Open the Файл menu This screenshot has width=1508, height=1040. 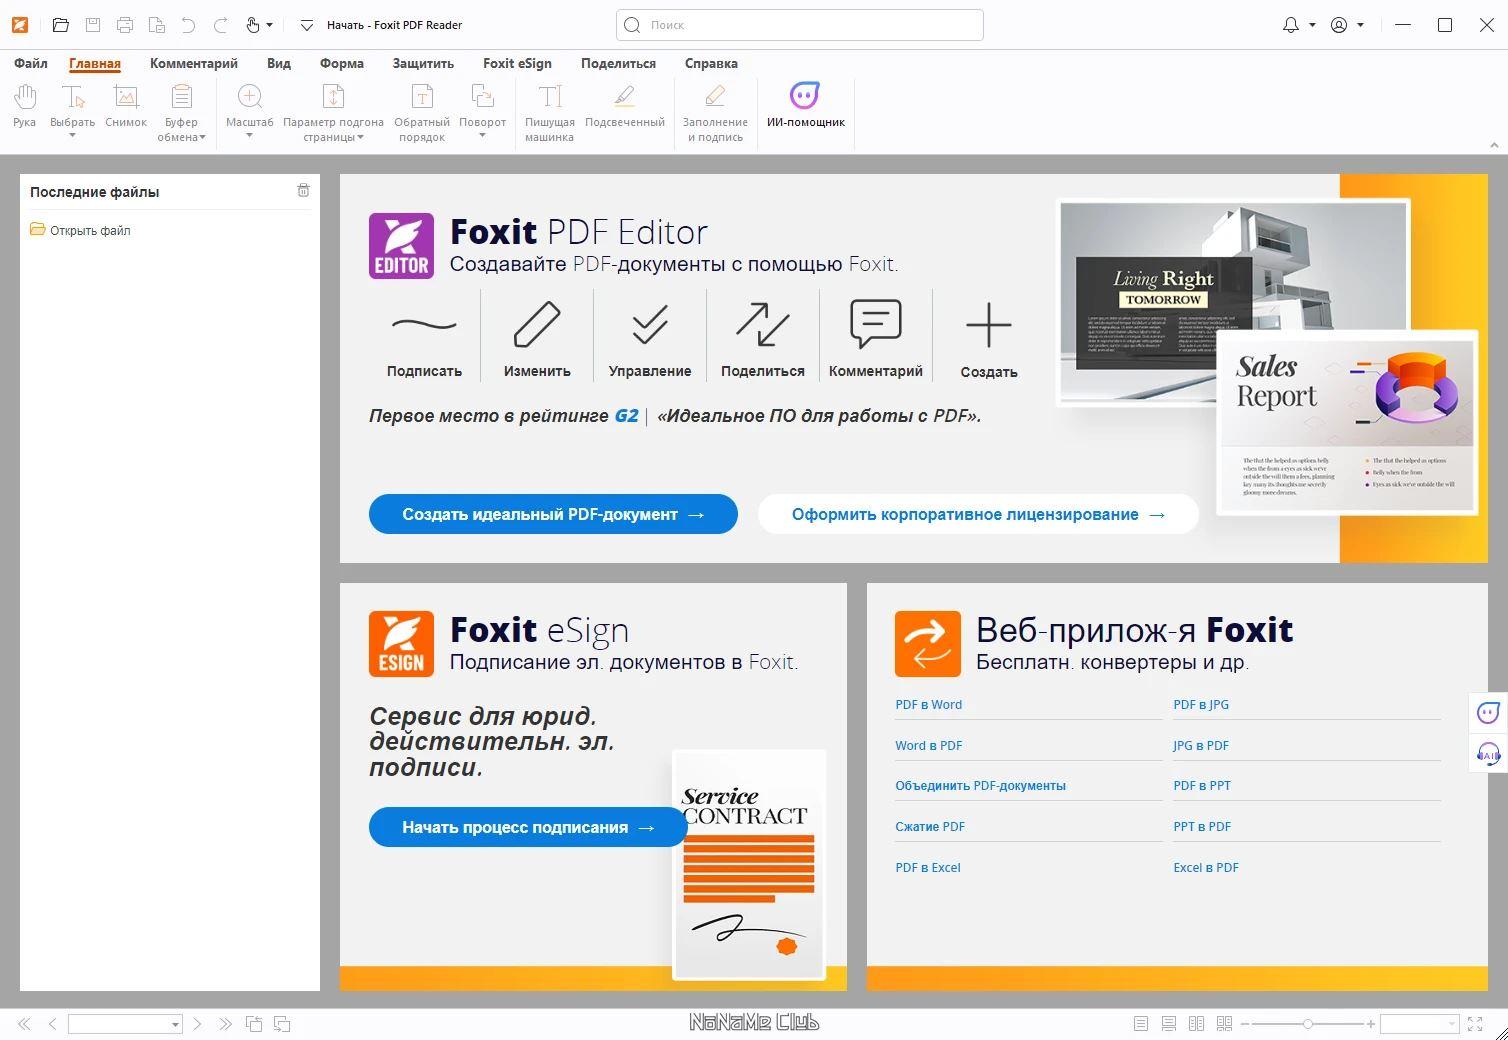[x=31, y=63]
